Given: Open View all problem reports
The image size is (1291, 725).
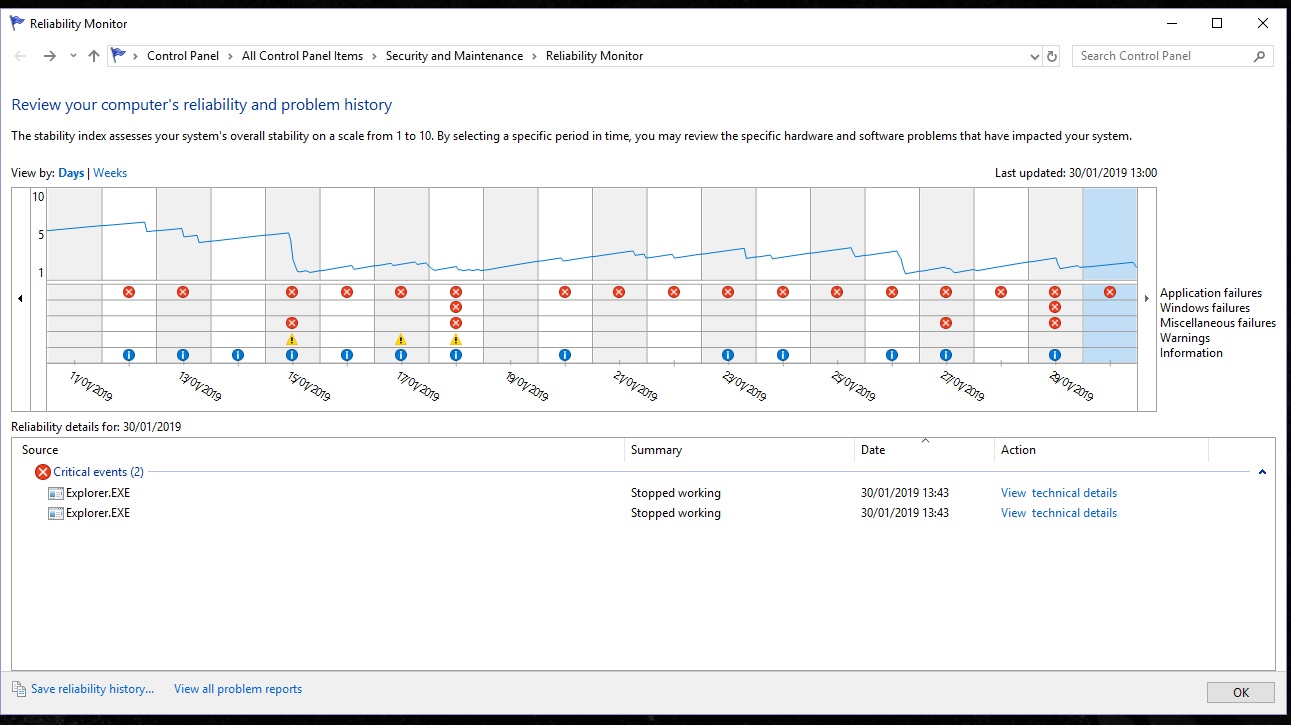Looking at the screenshot, I should pyautogui.click(x=237, y=688).
